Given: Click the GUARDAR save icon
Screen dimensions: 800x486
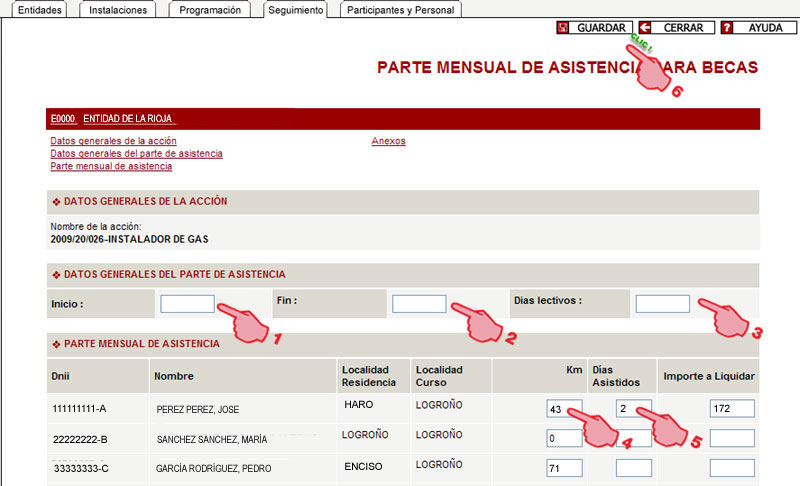Looking at the screenshot, I should point(563,28).
